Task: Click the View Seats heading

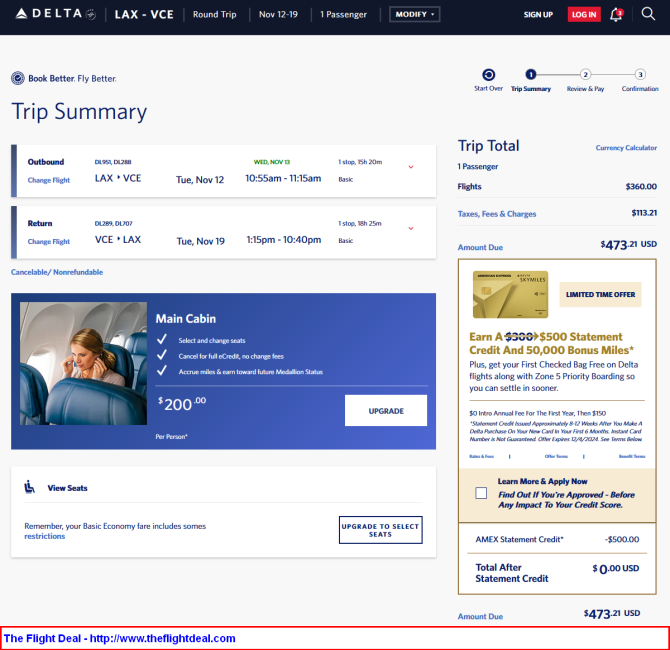Action: tap(68, 488)
